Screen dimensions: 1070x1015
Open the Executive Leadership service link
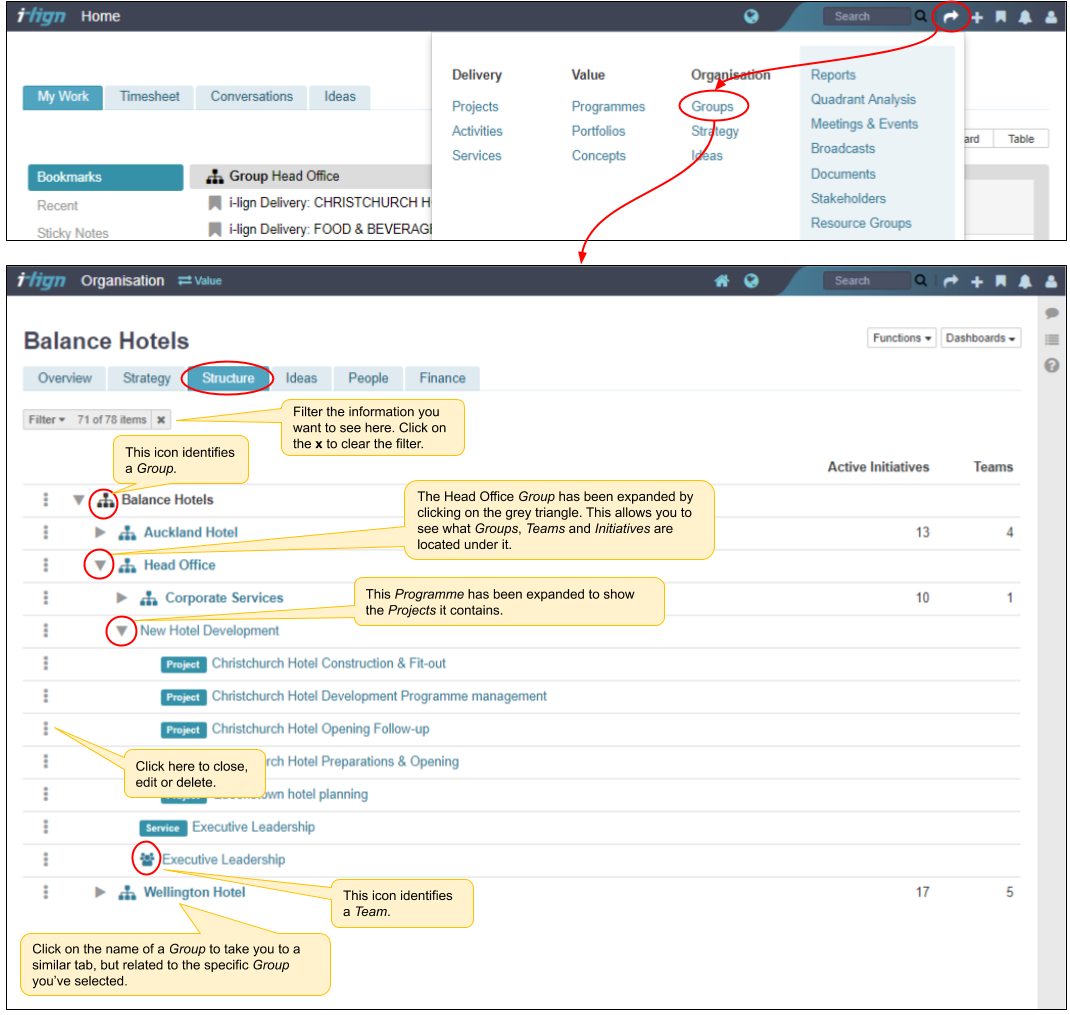253,827
